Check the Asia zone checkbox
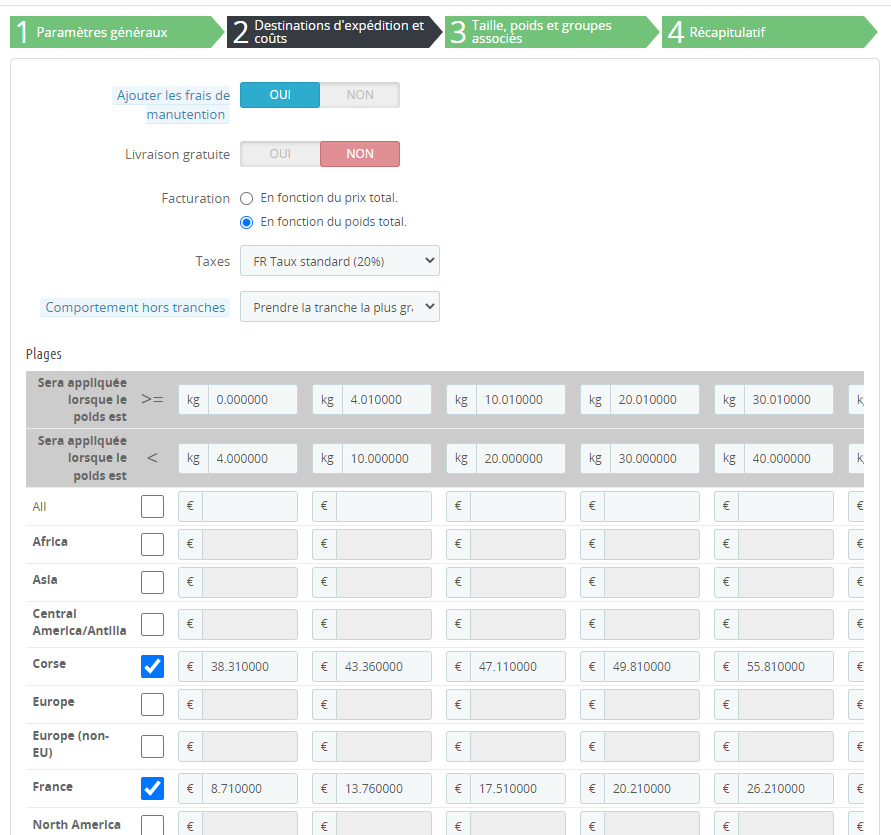The height and width of the screenshot is (835, 891). tap(152, 583)
